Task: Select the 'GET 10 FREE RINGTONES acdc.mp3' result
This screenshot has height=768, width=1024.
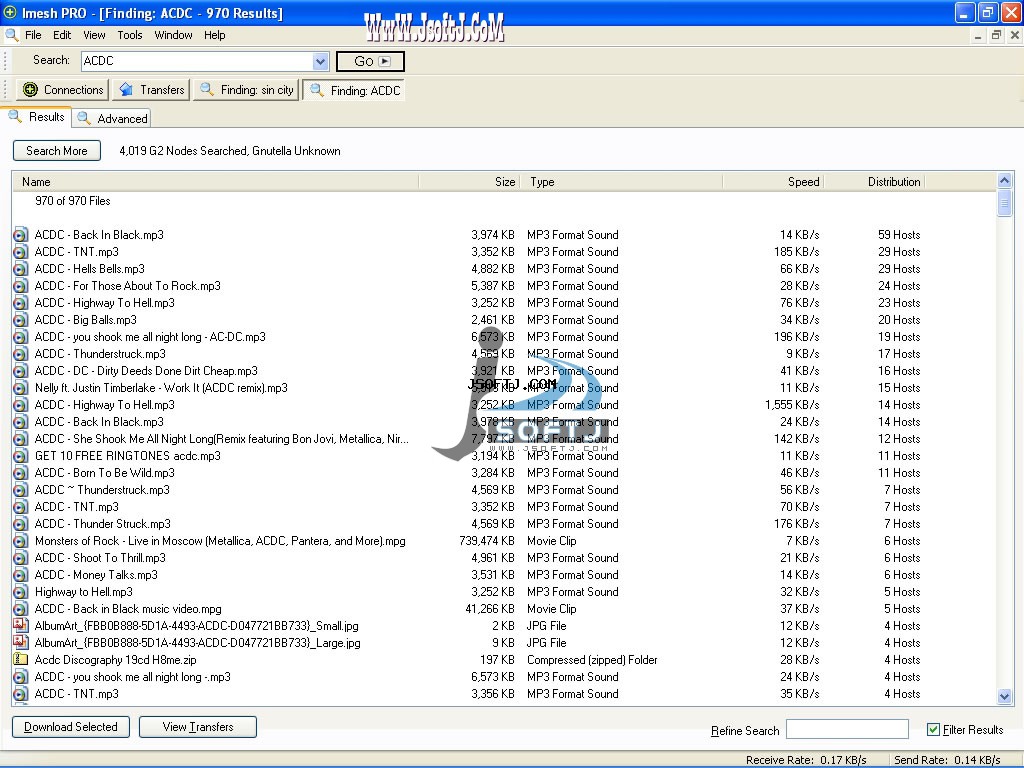Action: pyautogui.click(x=127, y=456)
